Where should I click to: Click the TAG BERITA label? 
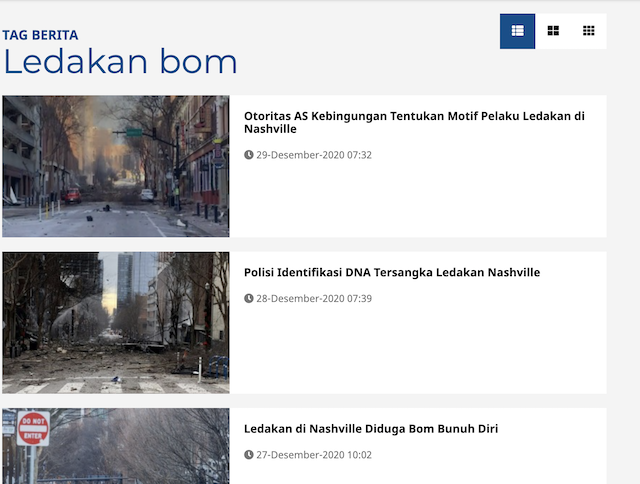(x=40, y=35)
